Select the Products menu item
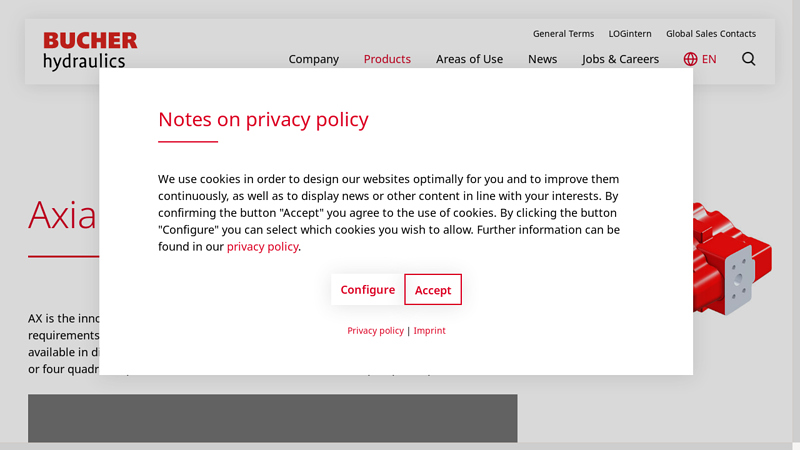The image size is (800, 450). (x=387, y=59)
